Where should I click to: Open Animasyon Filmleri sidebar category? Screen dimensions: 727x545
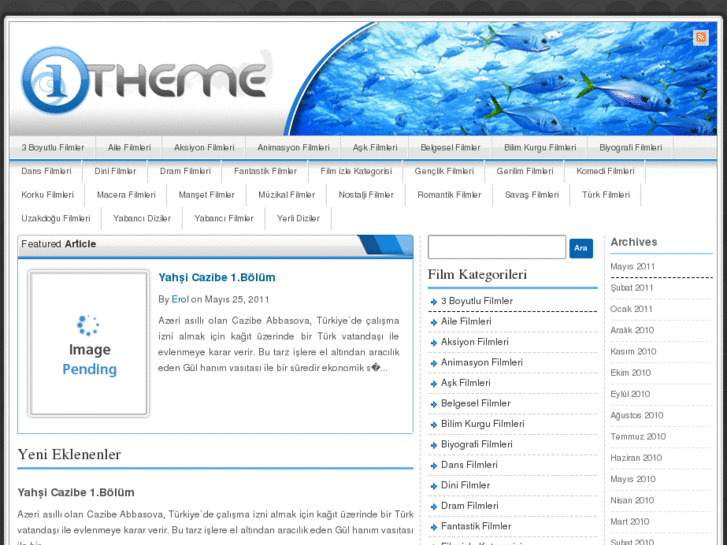pyautogui.click(x=482, y=362)
